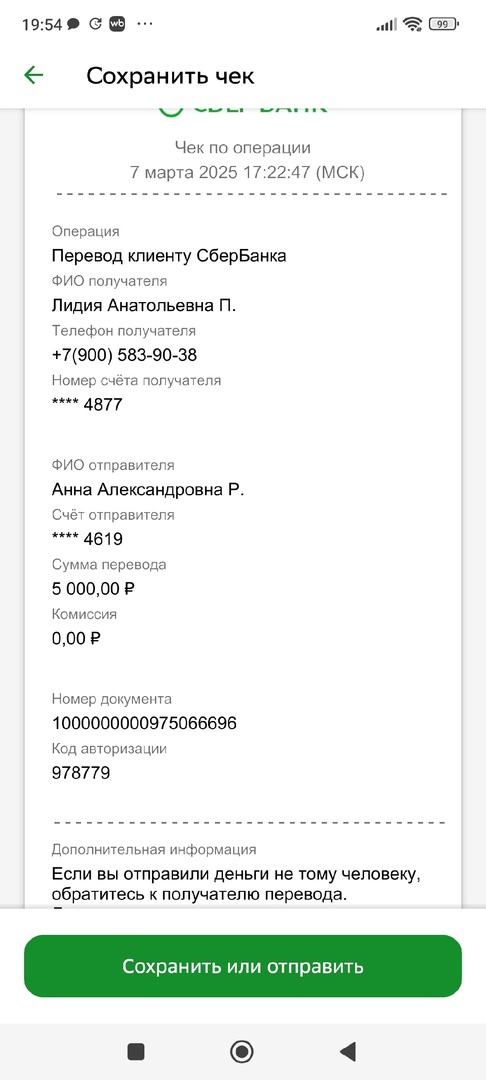The height and width of the screenshot is (1080, 486).
Task: Tap the Сохранить чек title
Action: (x=170, y=76)
